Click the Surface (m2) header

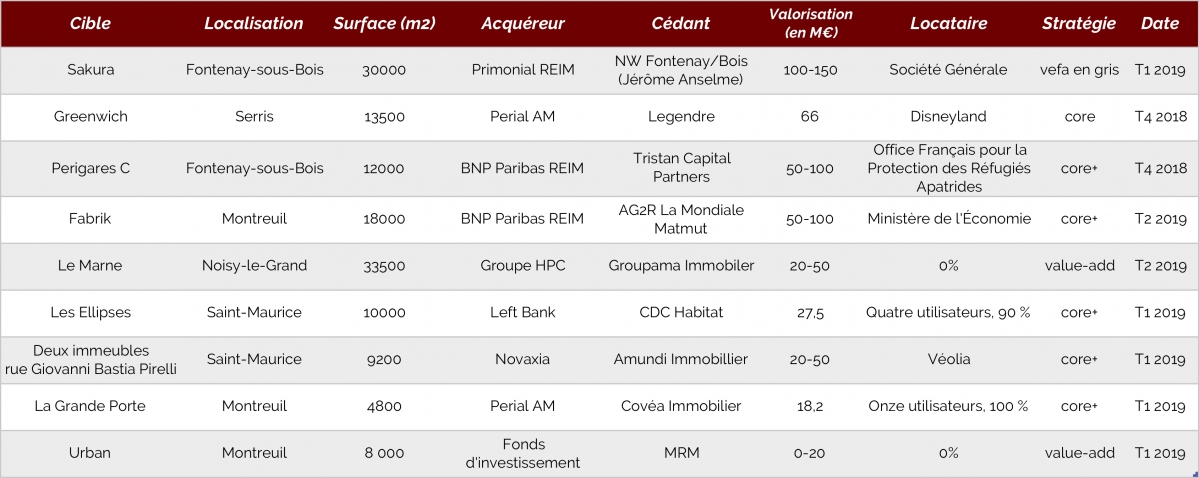[x=384, y=24]
